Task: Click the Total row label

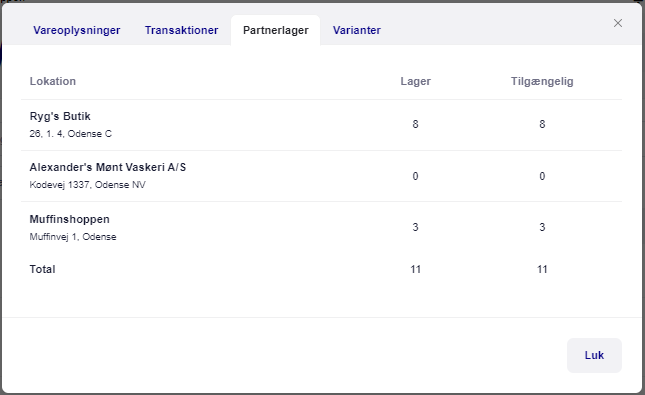Action: 42,269
